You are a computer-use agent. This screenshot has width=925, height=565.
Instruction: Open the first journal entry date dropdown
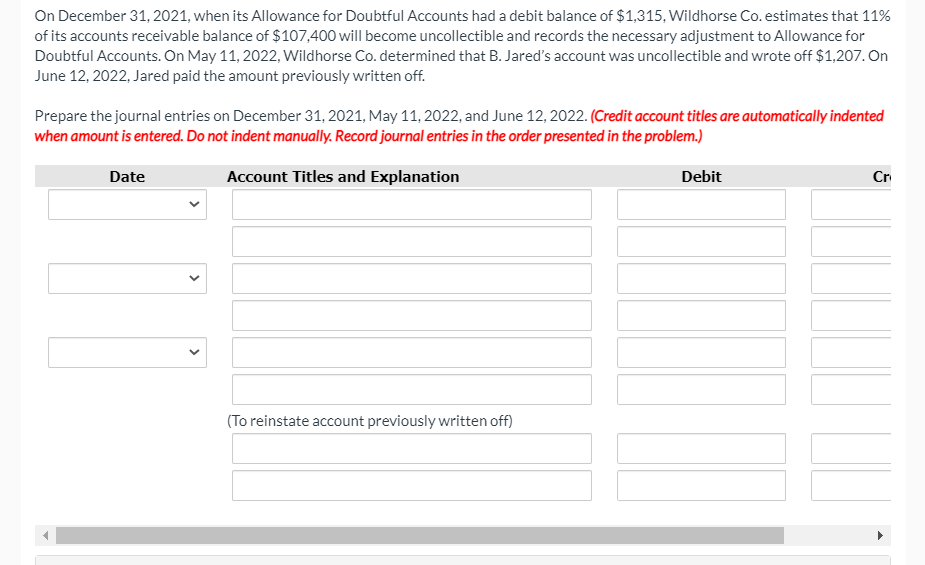pos(127,204)
